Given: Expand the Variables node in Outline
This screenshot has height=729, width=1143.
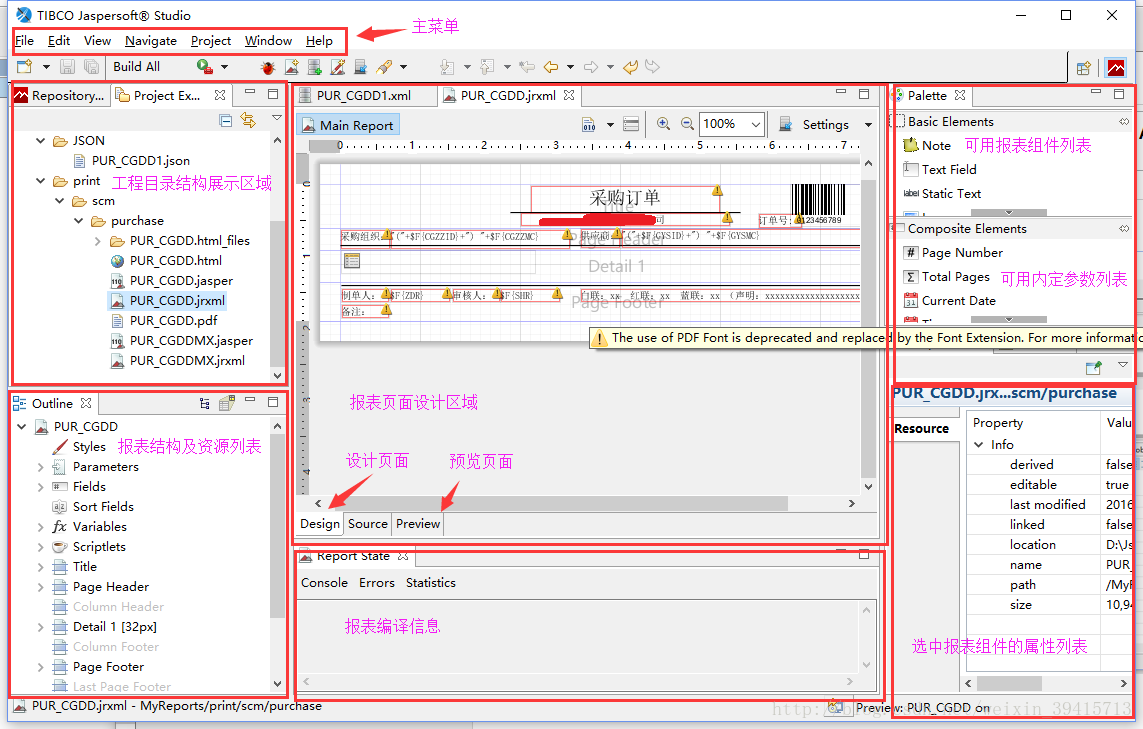Looking at the screenshot, I should 41,526.
